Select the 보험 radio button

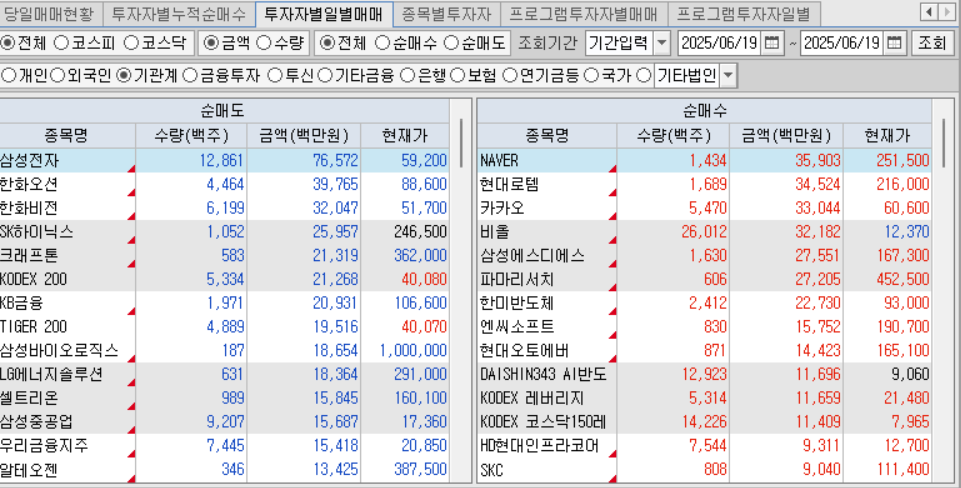(x=457, y=75)
